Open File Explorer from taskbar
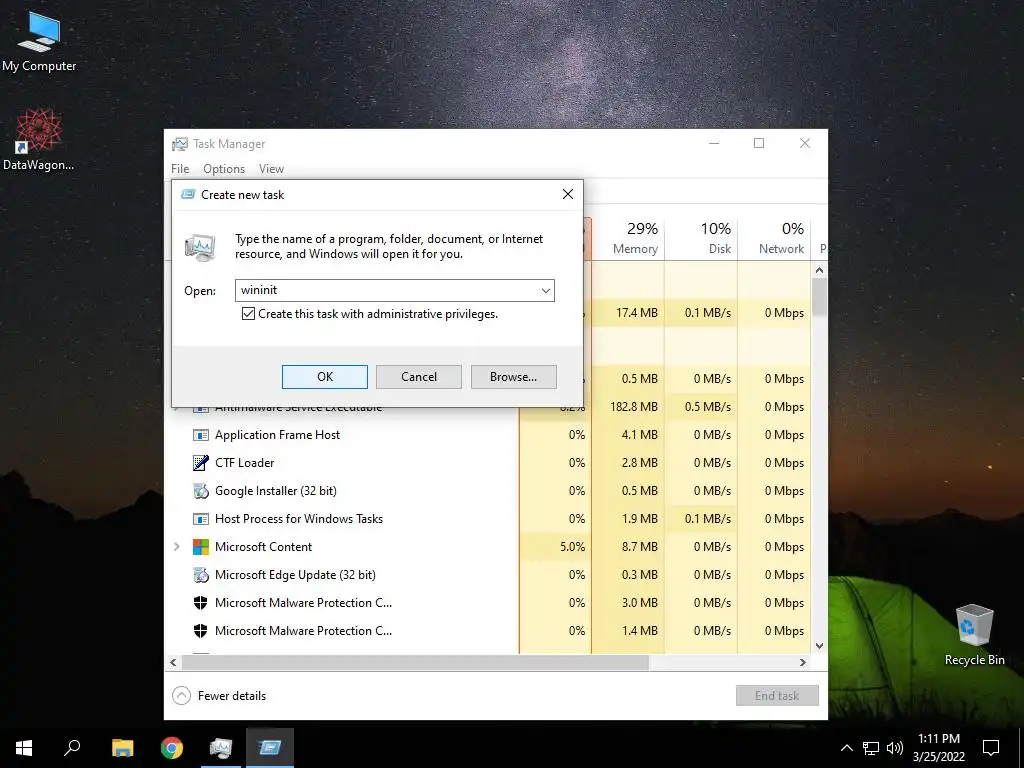1024x768 pixels. (x=122, y=748)
